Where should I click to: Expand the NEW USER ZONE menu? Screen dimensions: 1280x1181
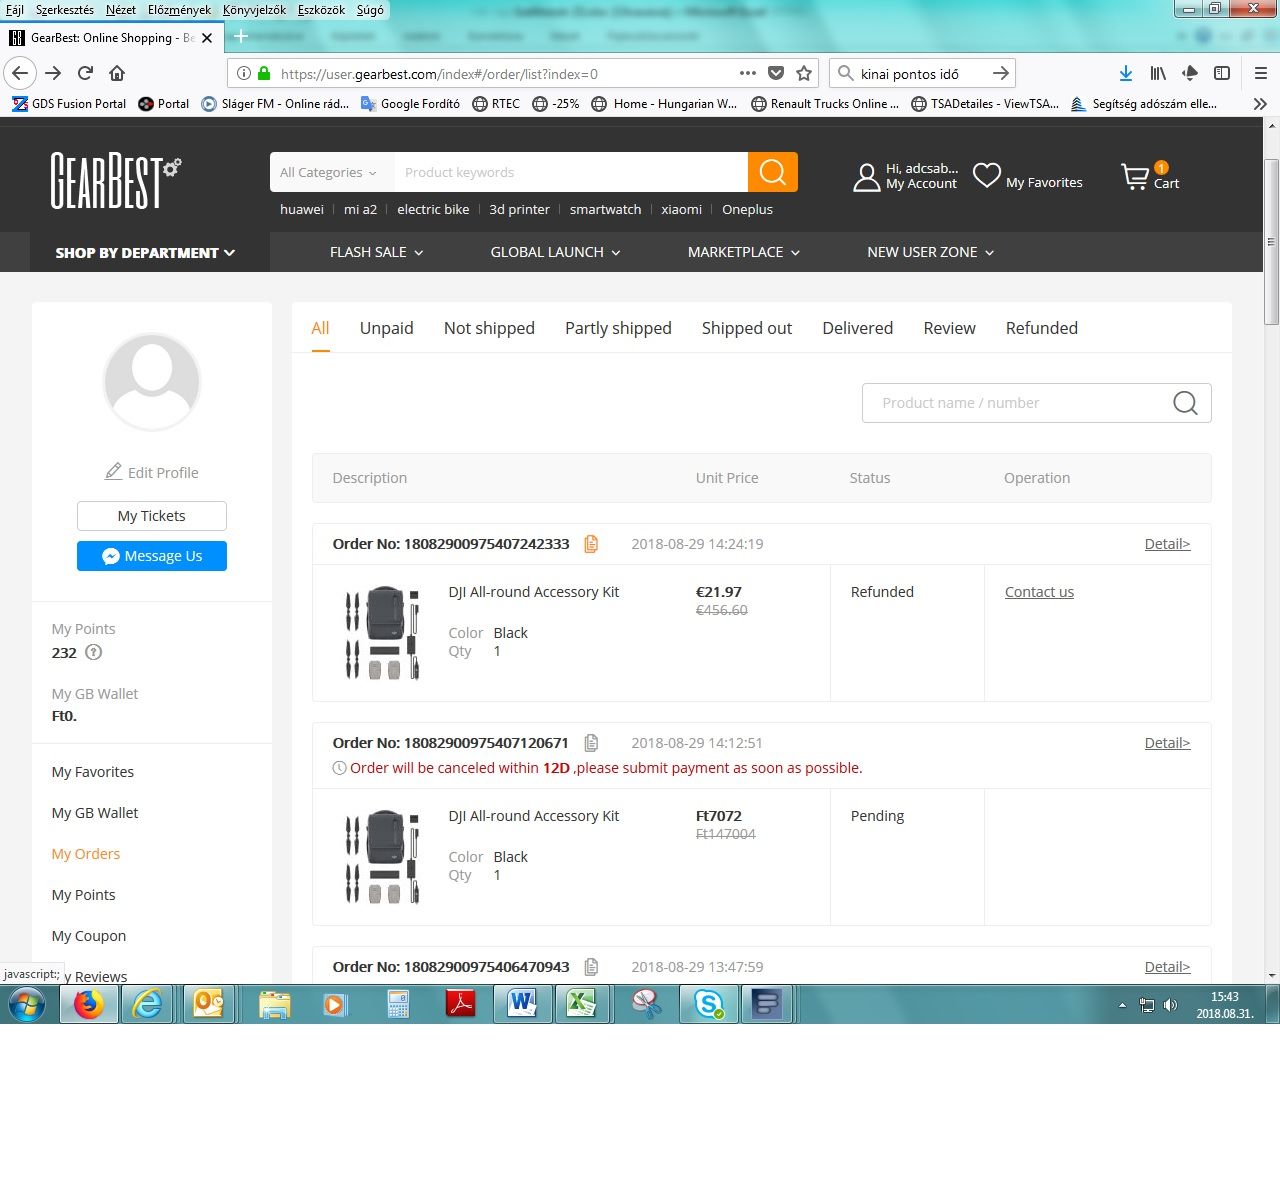pos(931,252)
